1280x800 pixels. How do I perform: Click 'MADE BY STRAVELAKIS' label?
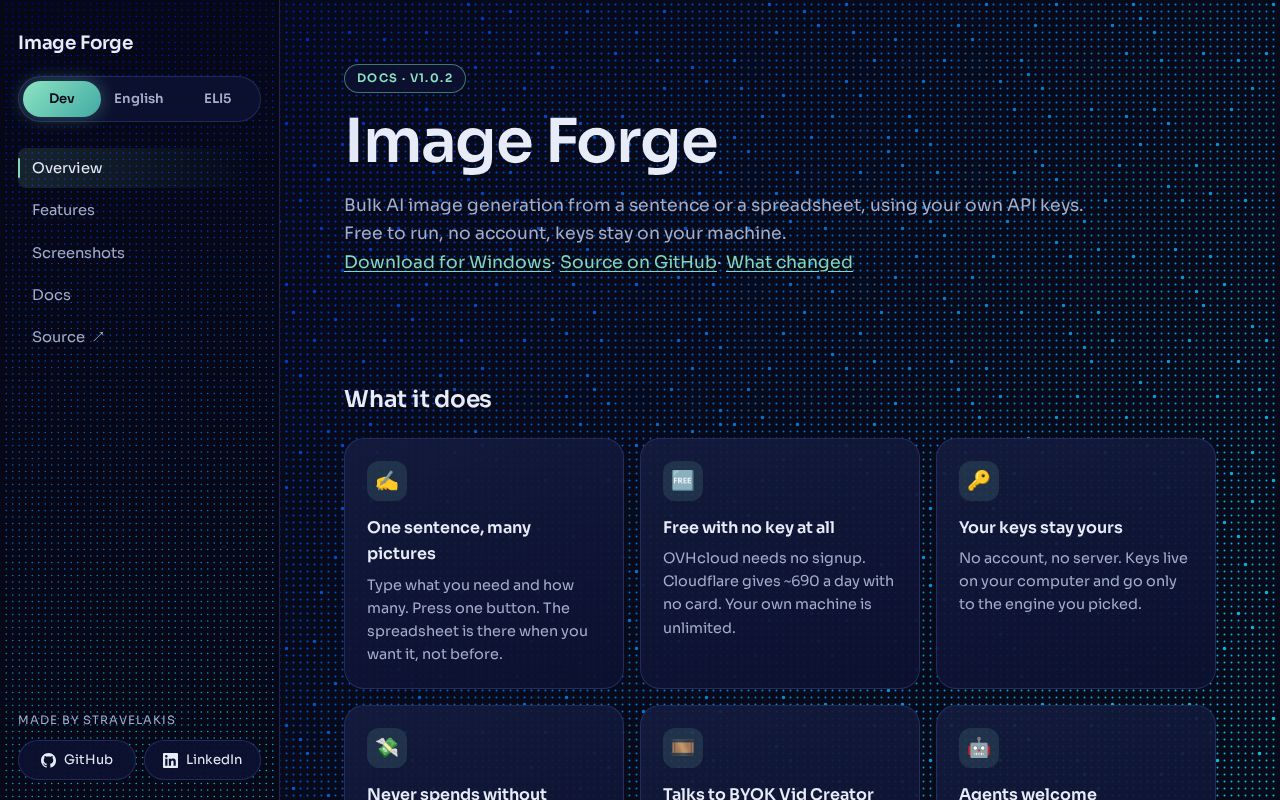click(x=97, y=720)
